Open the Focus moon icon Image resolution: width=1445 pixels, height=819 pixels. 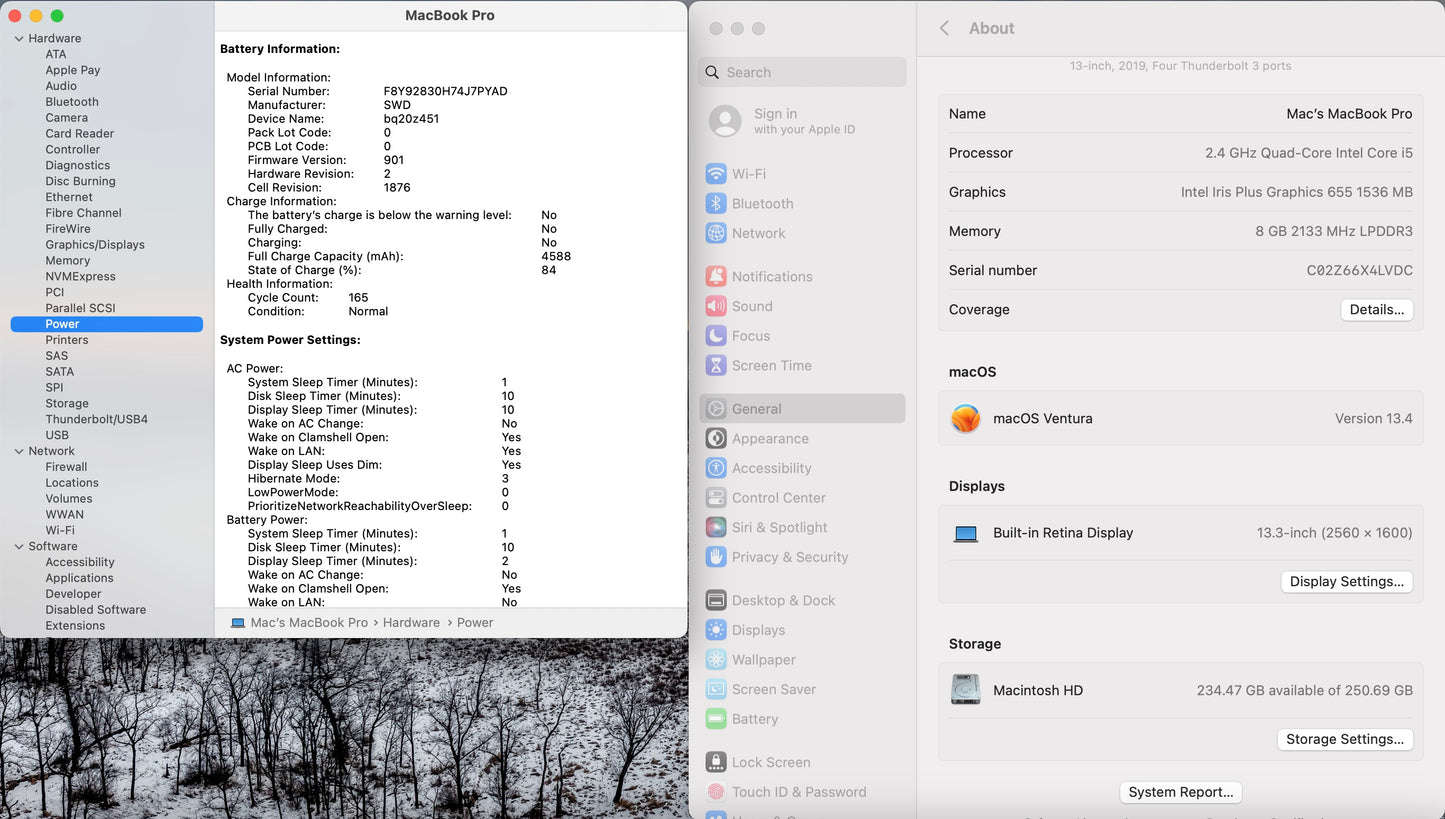pyautogui.click(x=716, y=336)
